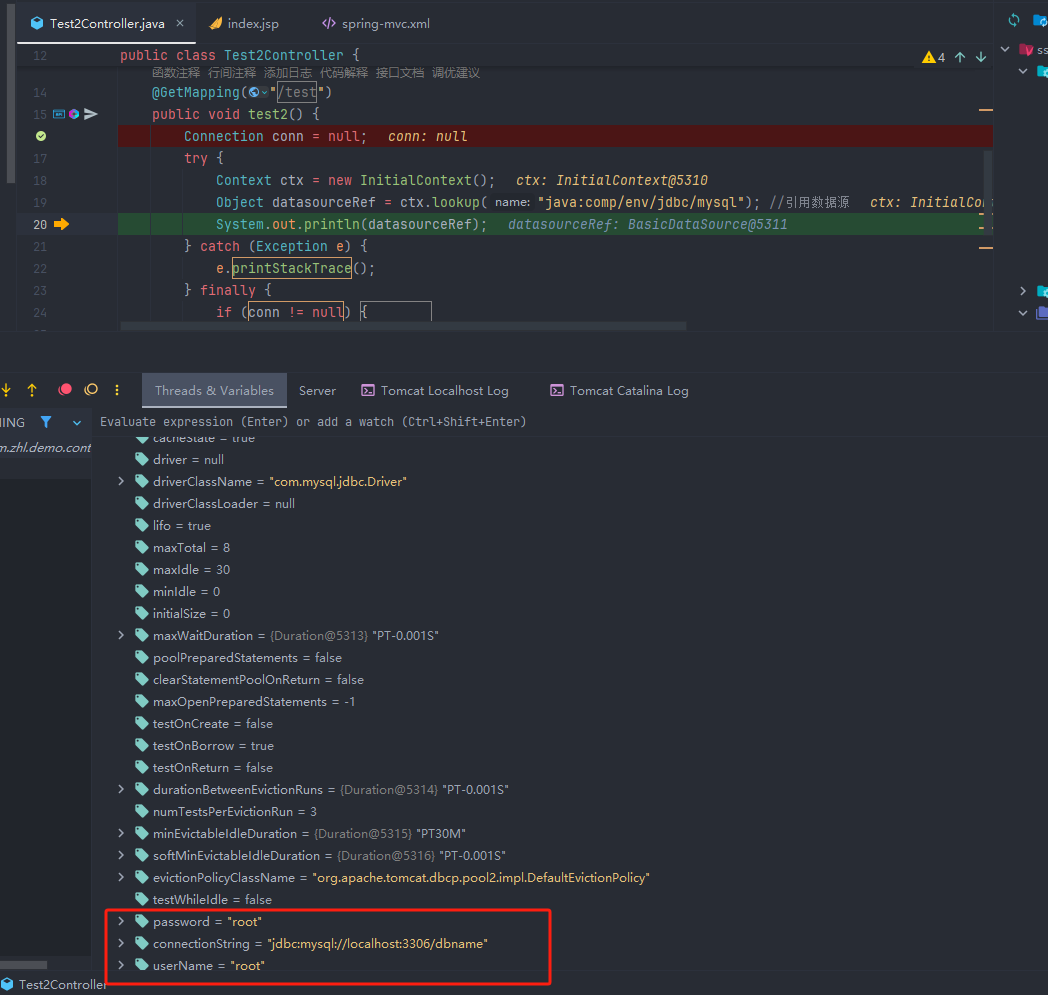Viewport: 1048px width, 995px height.
Task: Expand the password variable node
Action: (x=121, y=921)
